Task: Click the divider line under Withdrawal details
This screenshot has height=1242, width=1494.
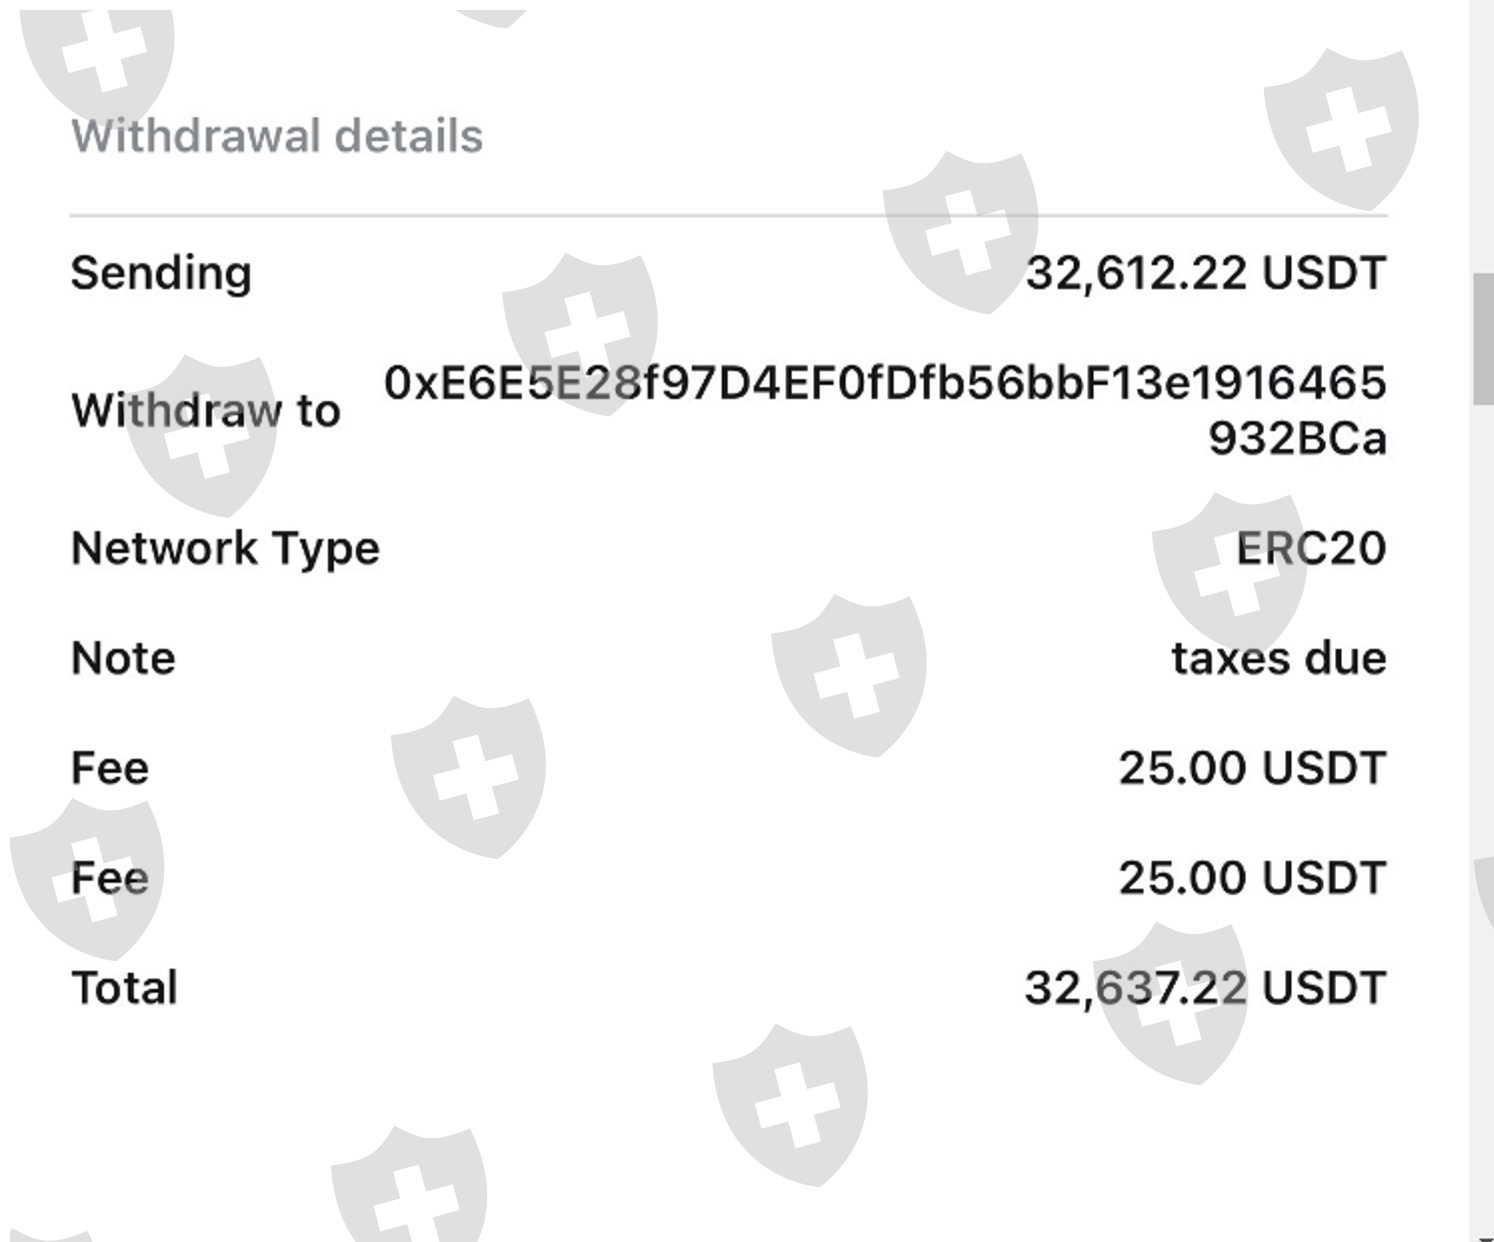Action: pos(728,215)
